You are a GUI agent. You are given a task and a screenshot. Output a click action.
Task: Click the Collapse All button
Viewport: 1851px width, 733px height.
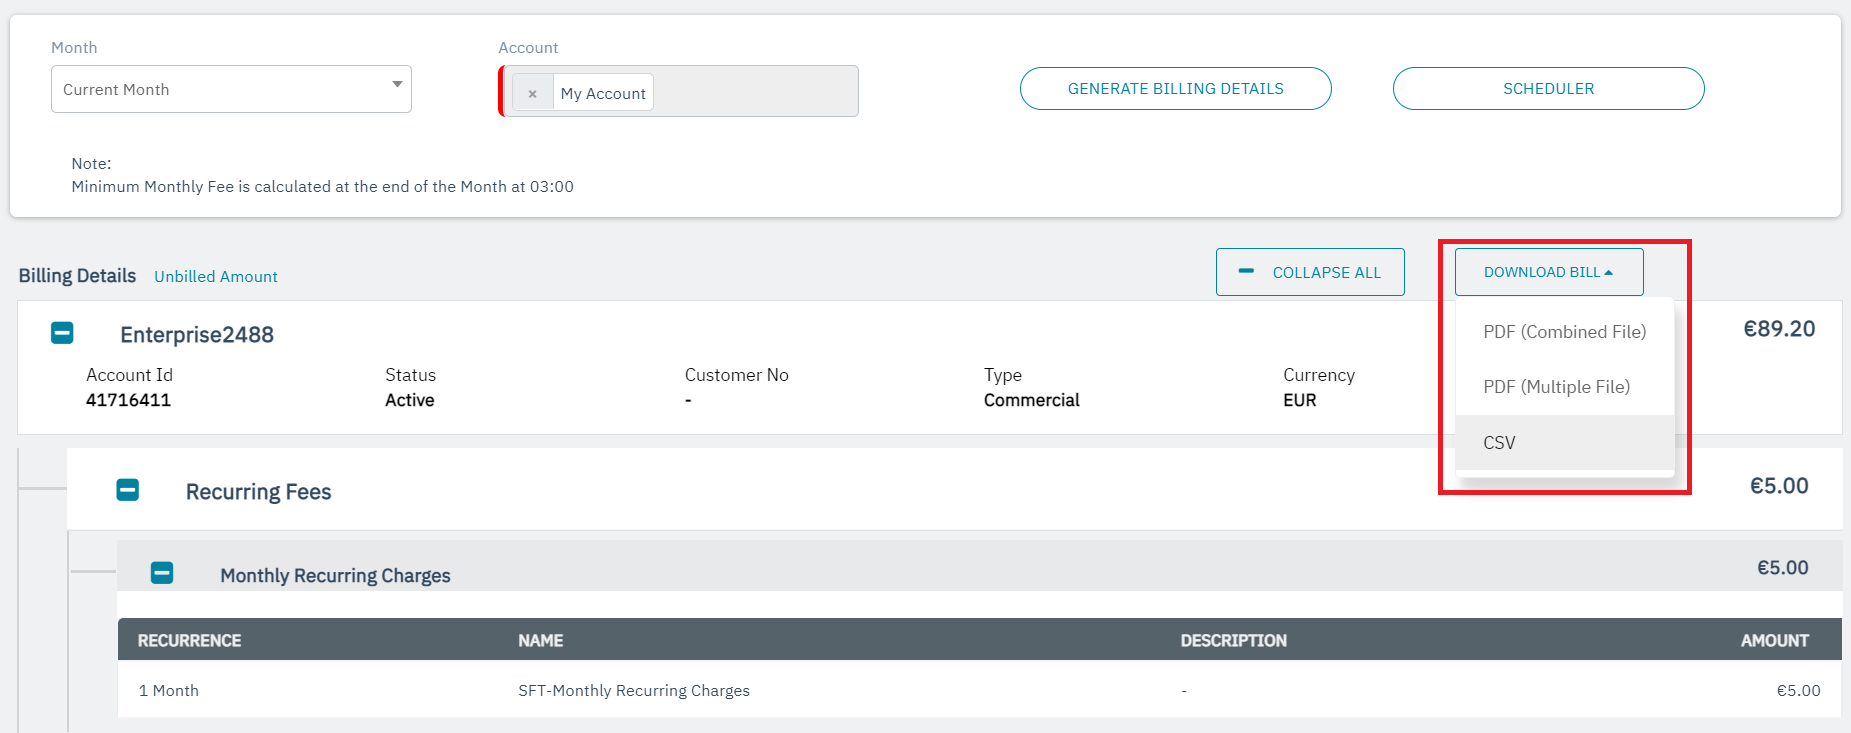pyautogui.click(x=1310, y=272)
